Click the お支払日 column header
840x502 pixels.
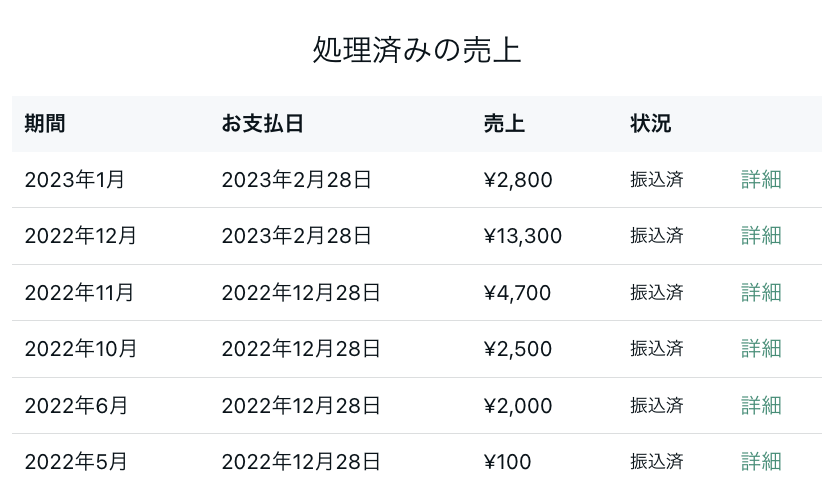(262, 124)
